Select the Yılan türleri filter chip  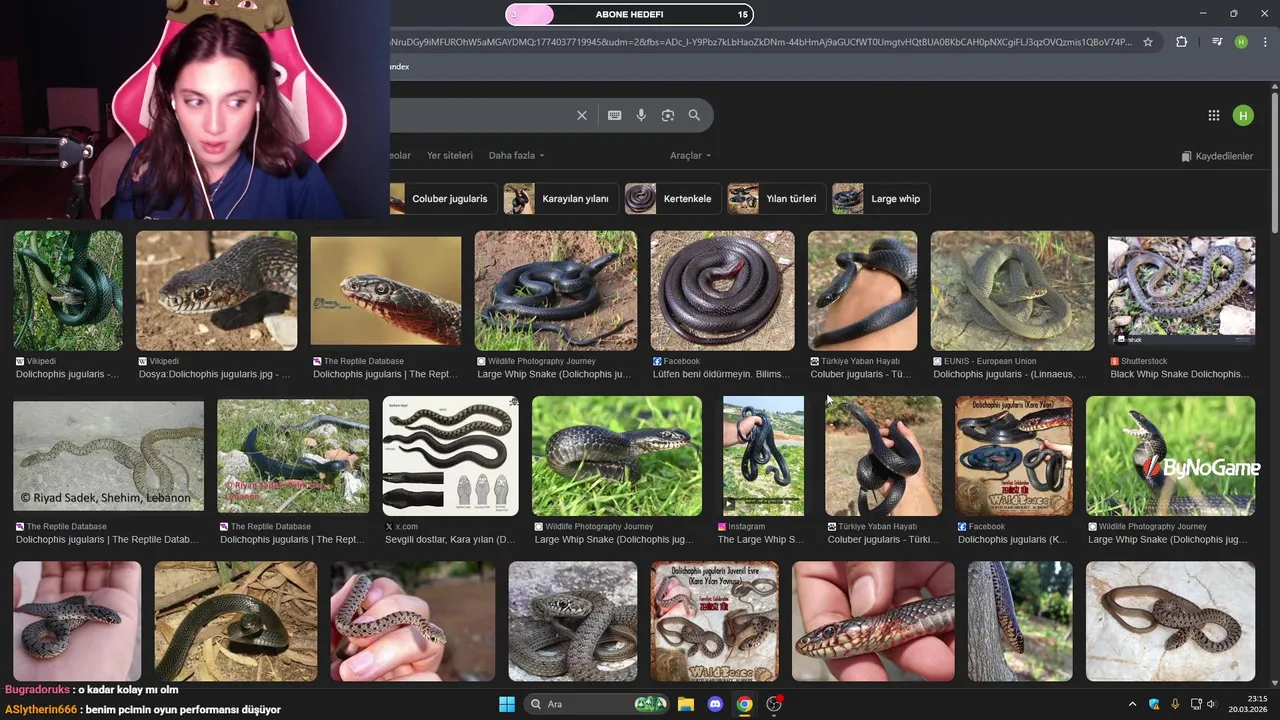[x=777, y=198]
